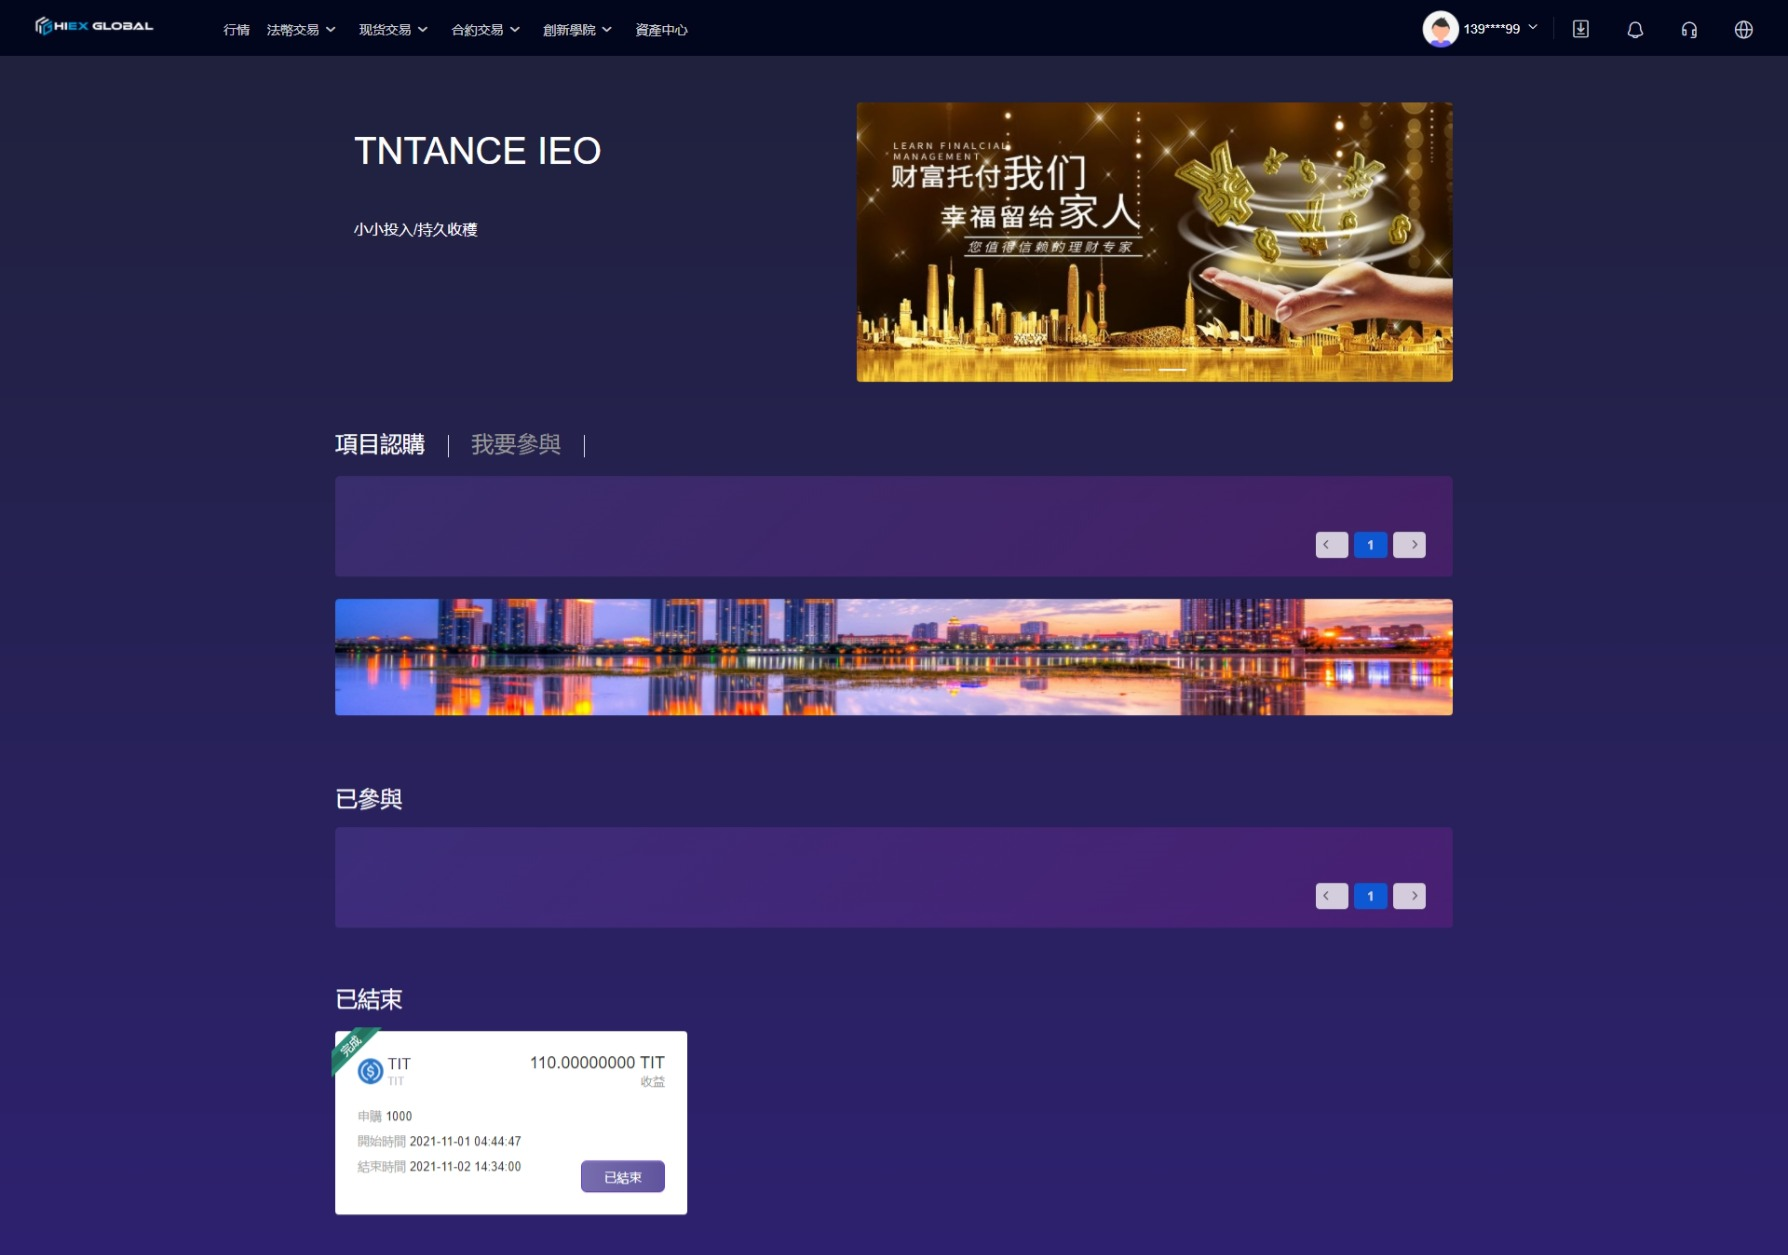
Task: Click the 110.00000000 TIT earnings value
Action: pos(597,1063)
